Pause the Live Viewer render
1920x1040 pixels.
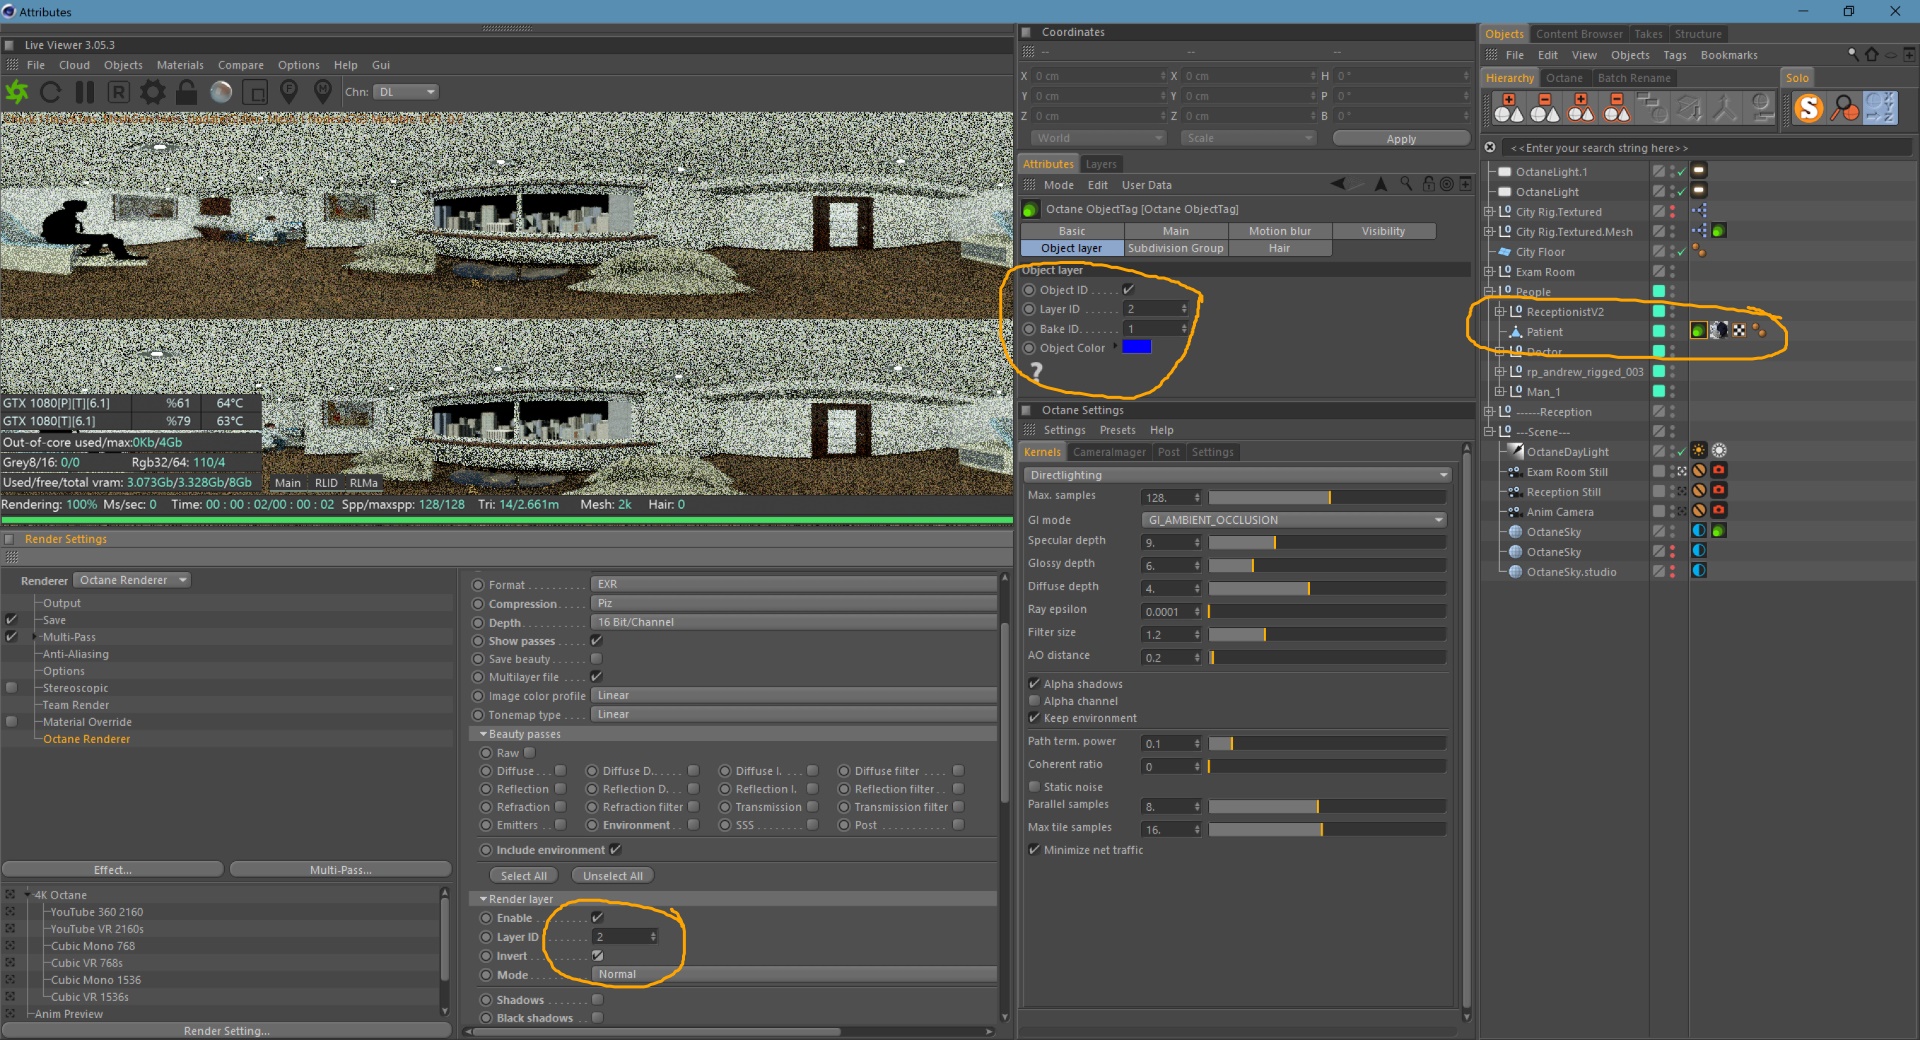(x=85, y=92)
